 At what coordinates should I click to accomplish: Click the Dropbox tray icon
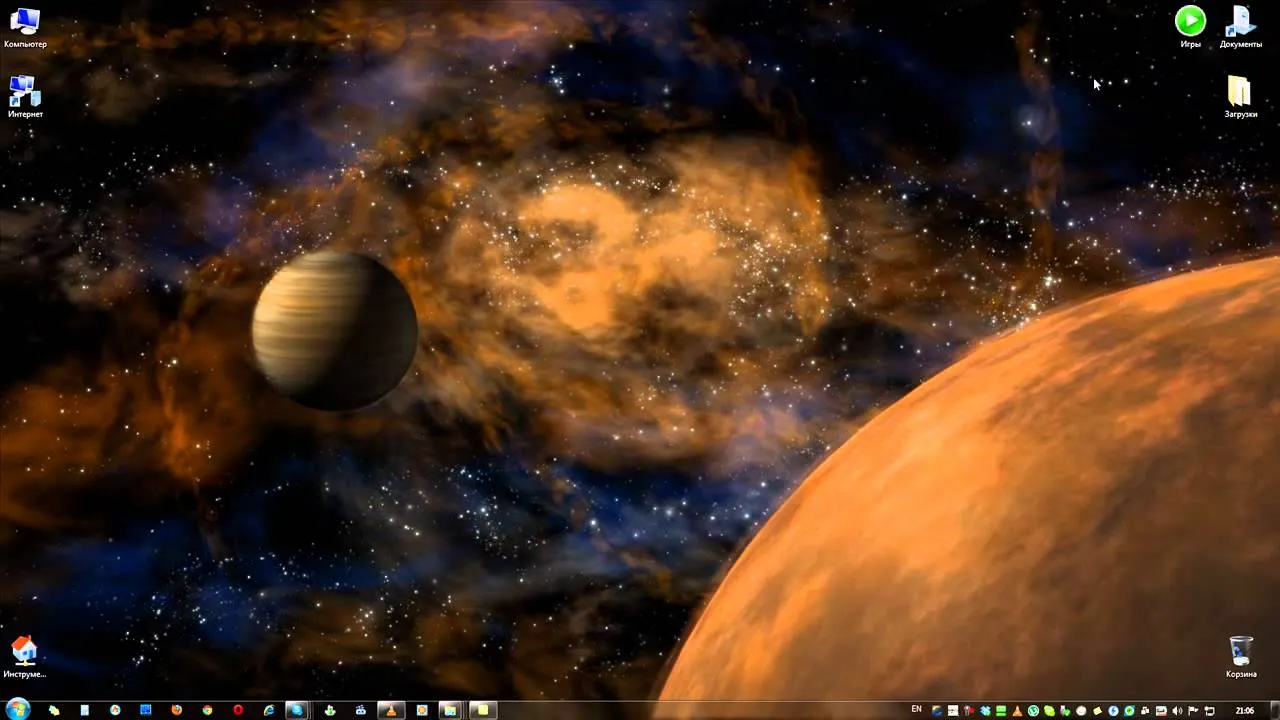point(985,711)
